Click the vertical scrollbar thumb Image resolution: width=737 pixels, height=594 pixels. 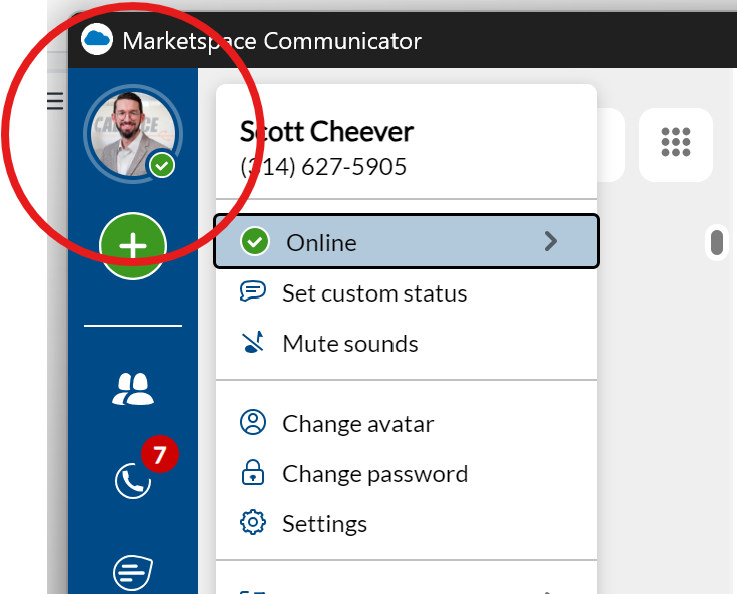[x=717, y=242]
